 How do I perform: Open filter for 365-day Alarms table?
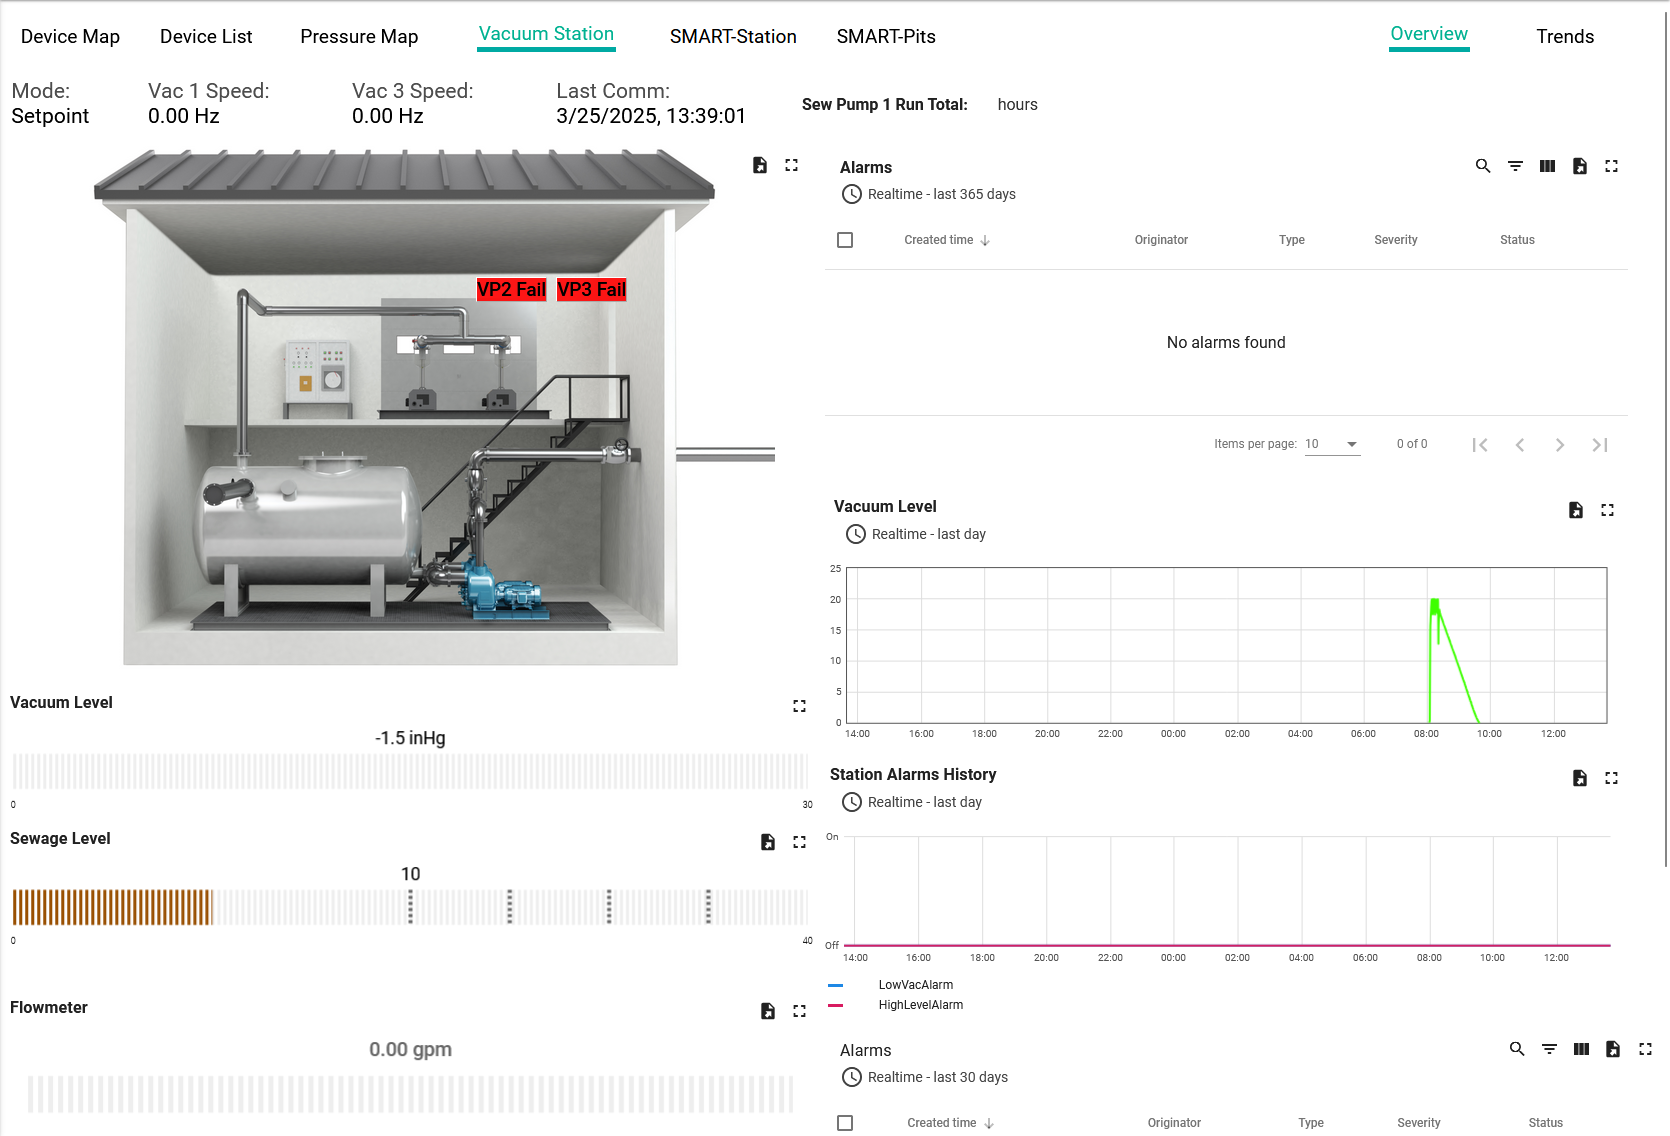point(1516,166)
